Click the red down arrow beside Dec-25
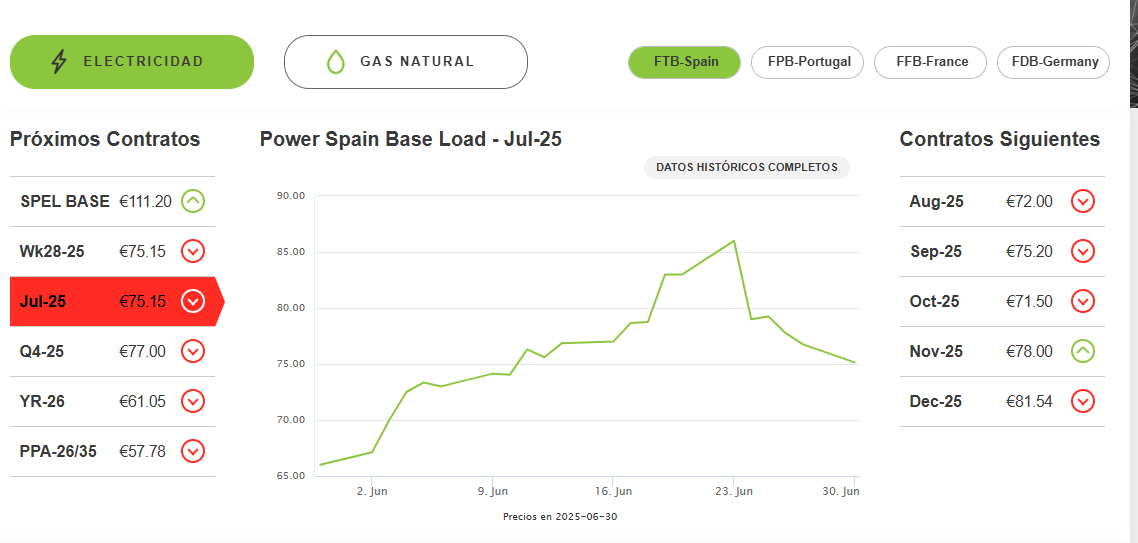This screenshot has height=543, width=1138. (x=1083, y=401)
